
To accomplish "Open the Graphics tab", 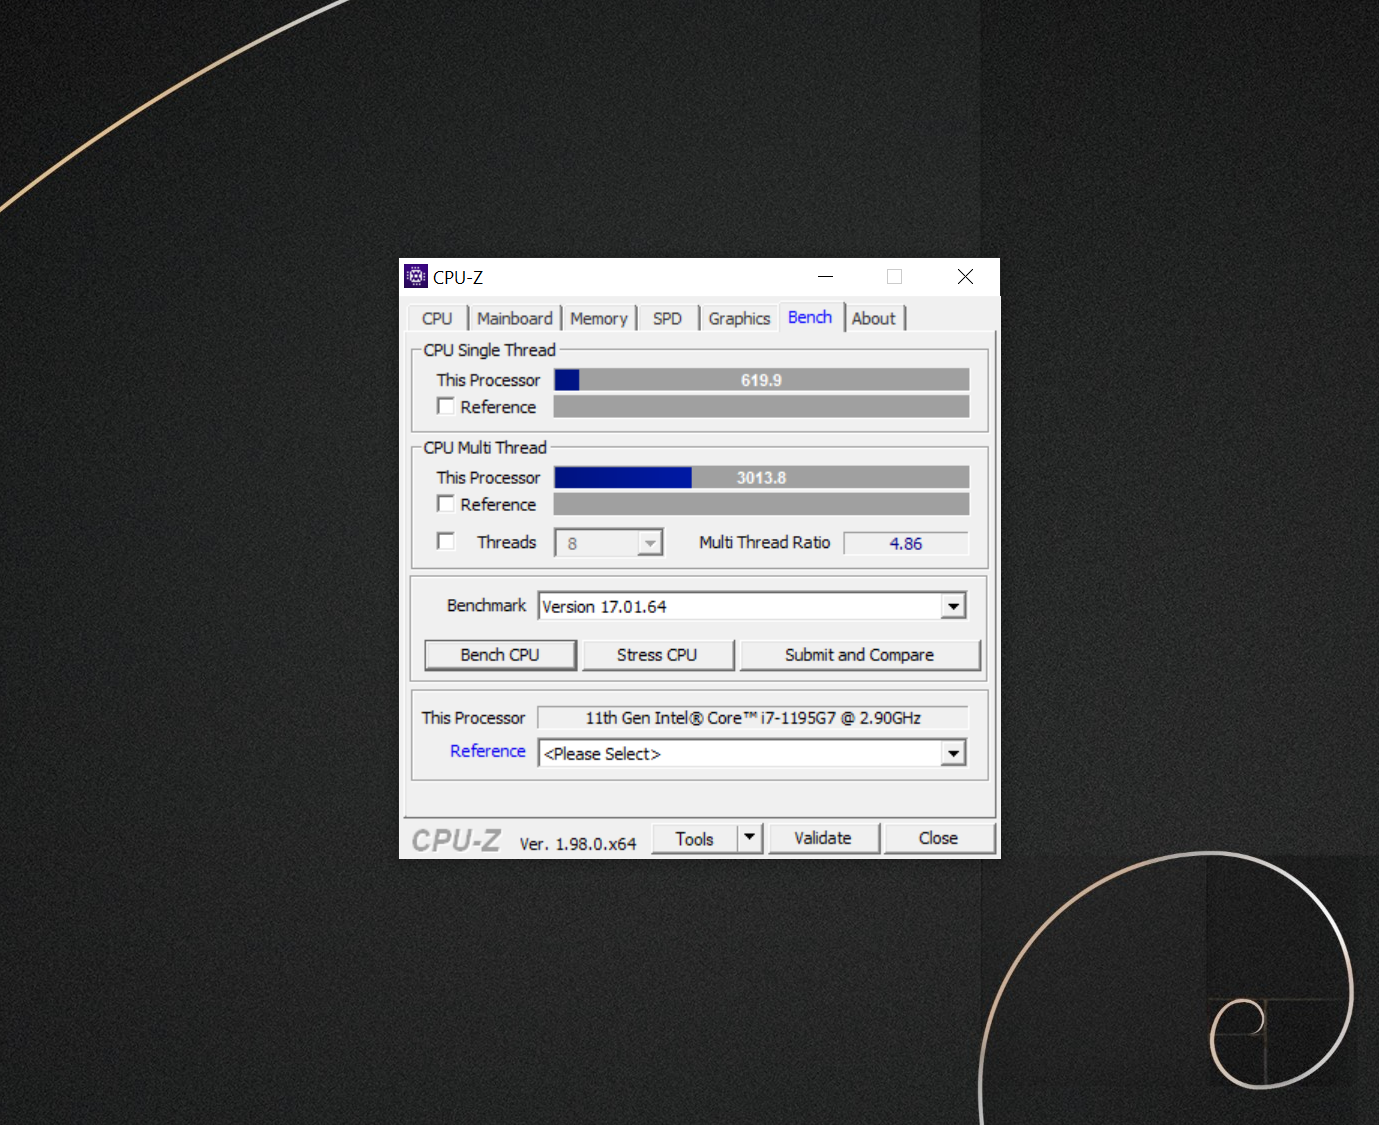I will coord(739,318).
